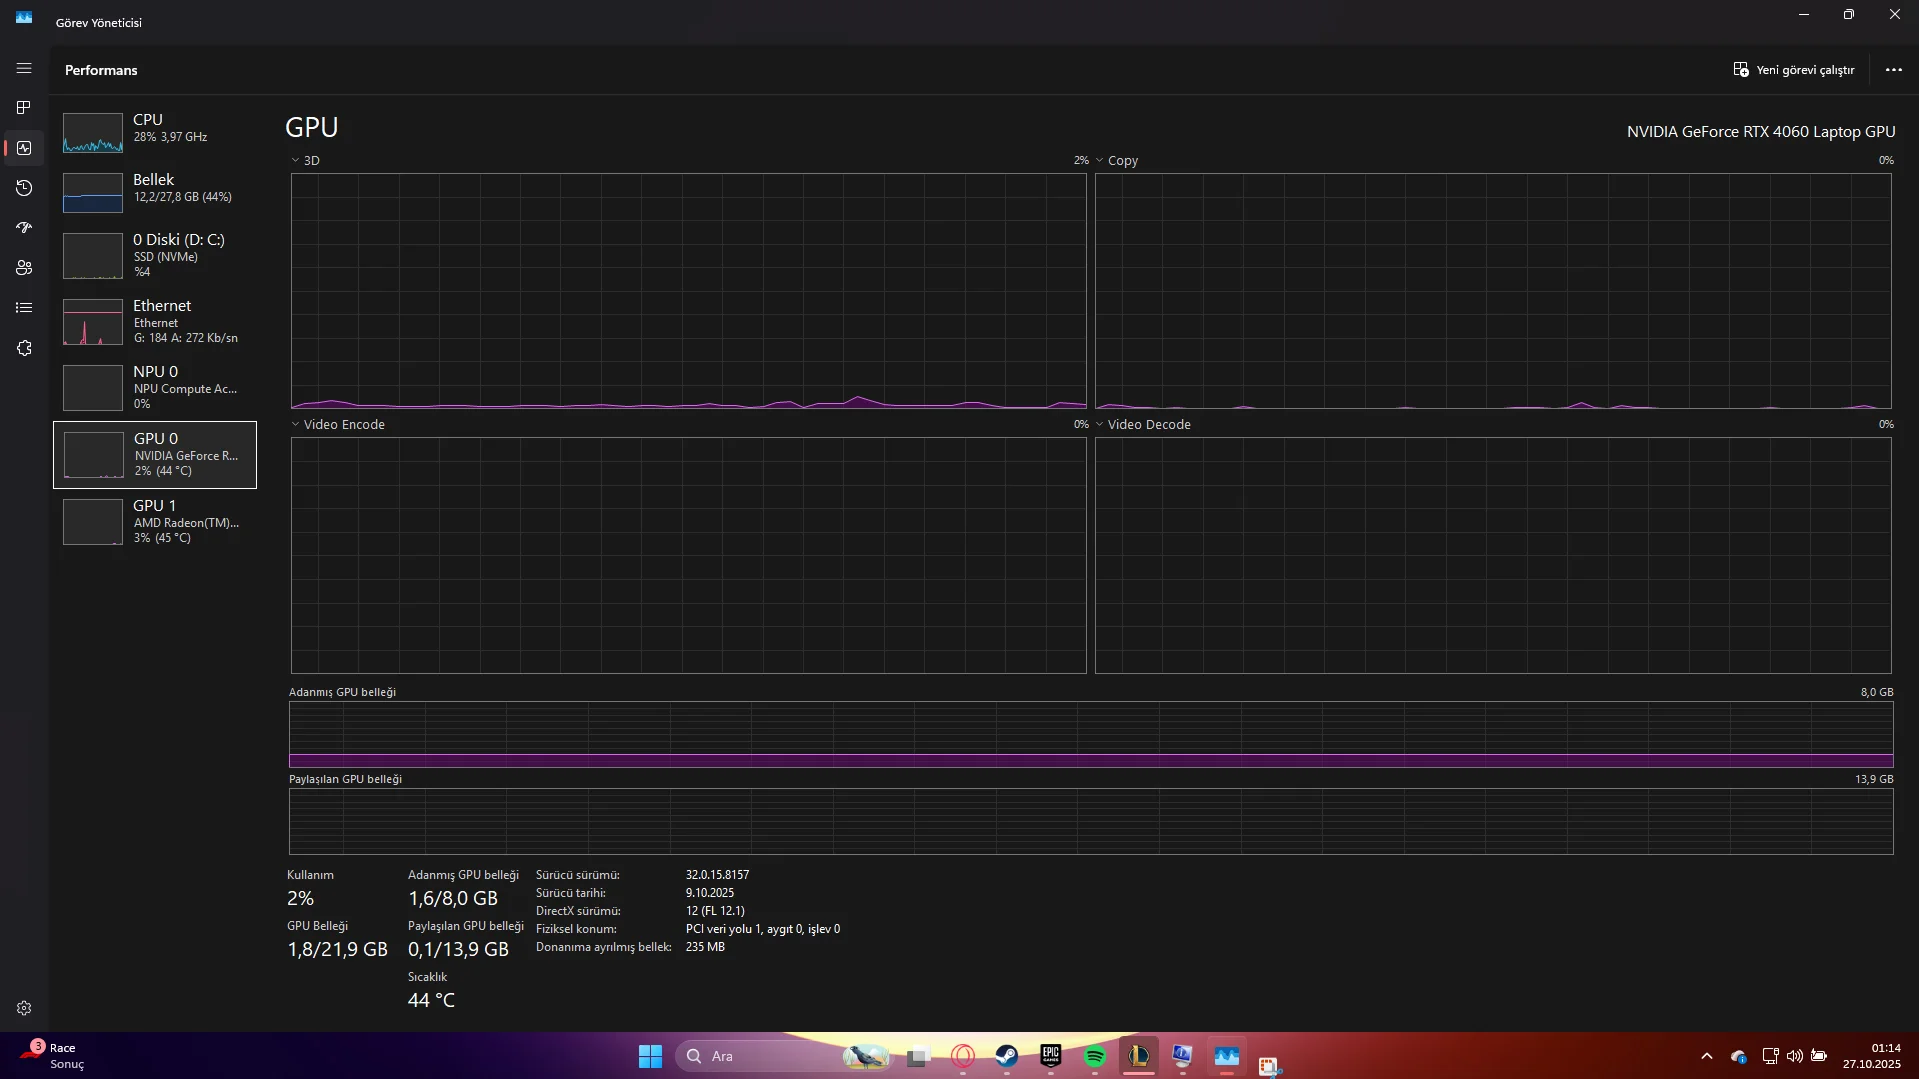Select the NPU 0 item
Viewport: 1919px width, 1079px height.
(x=155, y=387)
